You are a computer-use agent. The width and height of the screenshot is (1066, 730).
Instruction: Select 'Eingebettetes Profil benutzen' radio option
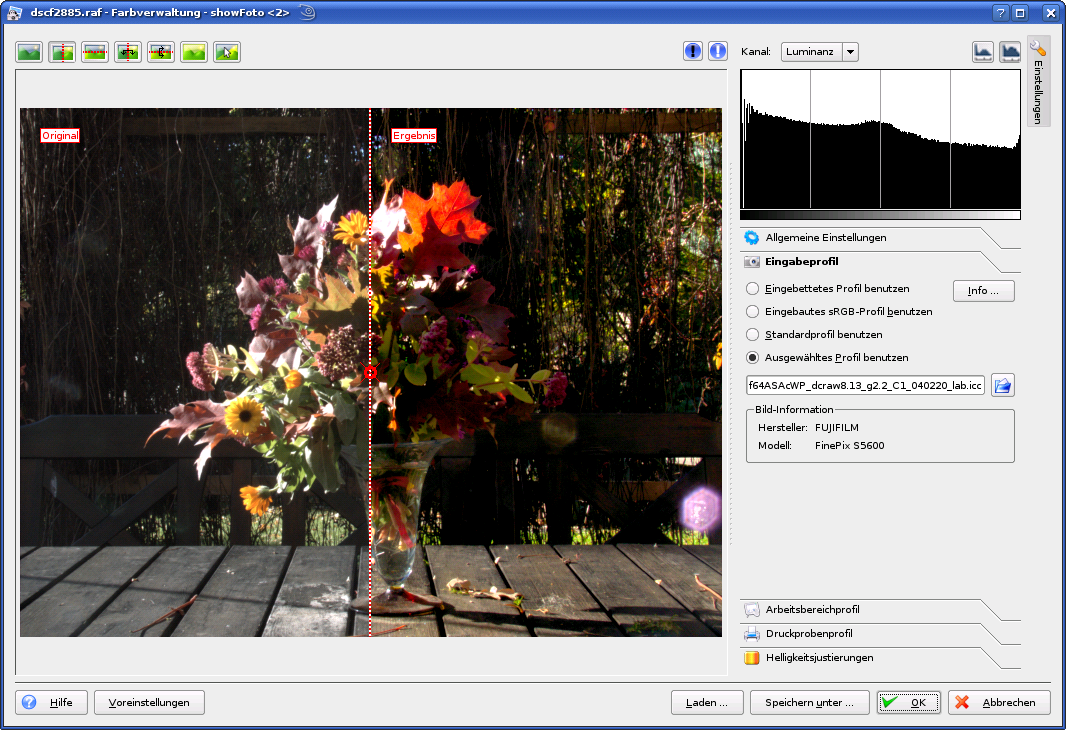753,289
